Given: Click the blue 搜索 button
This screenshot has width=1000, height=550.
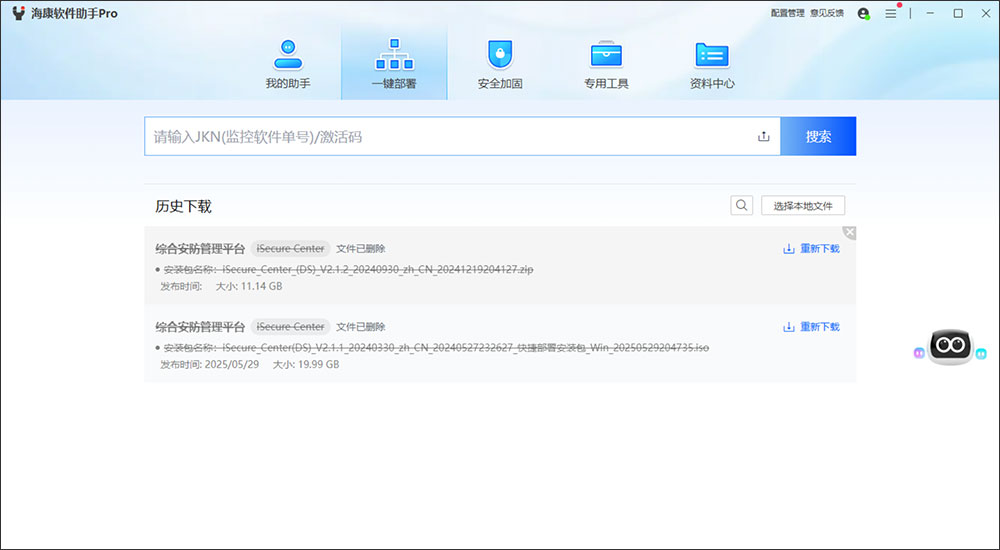Looking at the screenshot, I should (818, 136).
